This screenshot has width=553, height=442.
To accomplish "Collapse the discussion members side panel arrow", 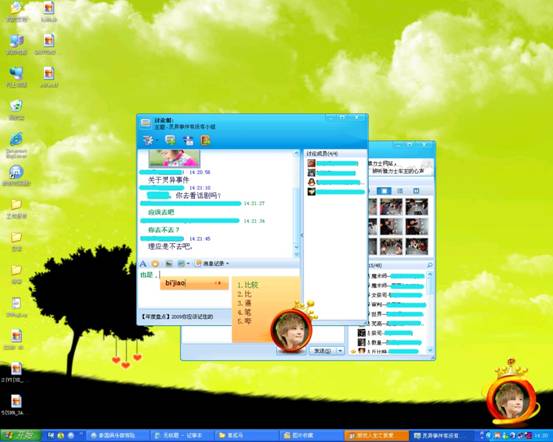I will tap(302, 235).
